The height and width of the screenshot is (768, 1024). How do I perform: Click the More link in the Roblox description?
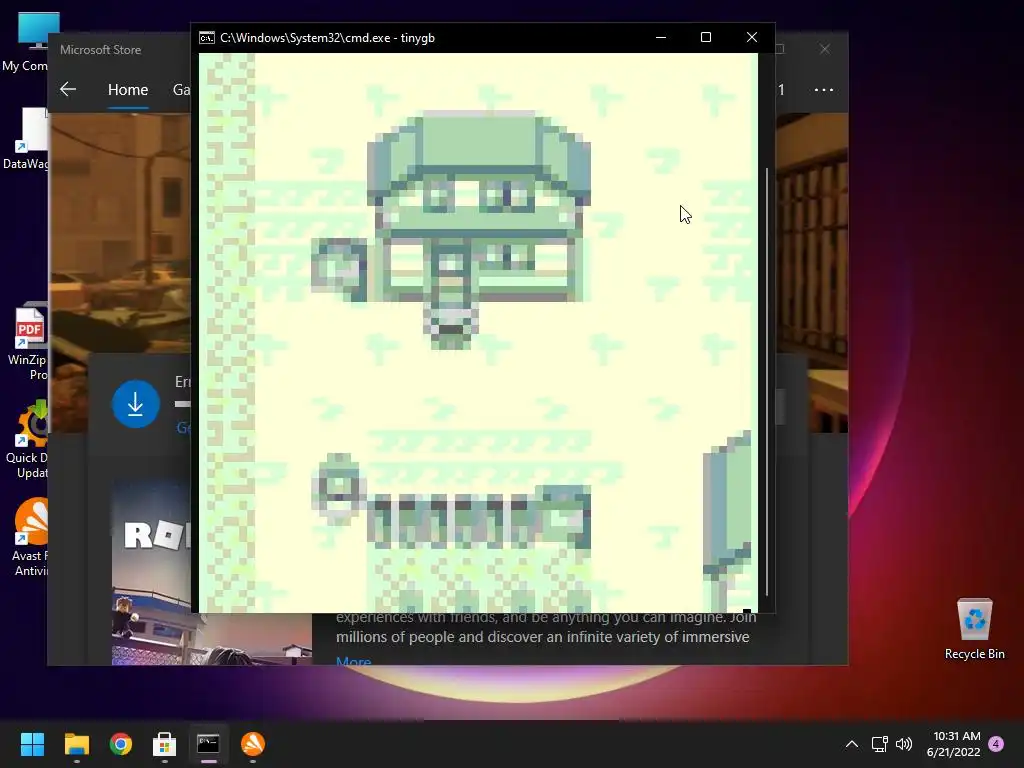click(x=353, y=662)
